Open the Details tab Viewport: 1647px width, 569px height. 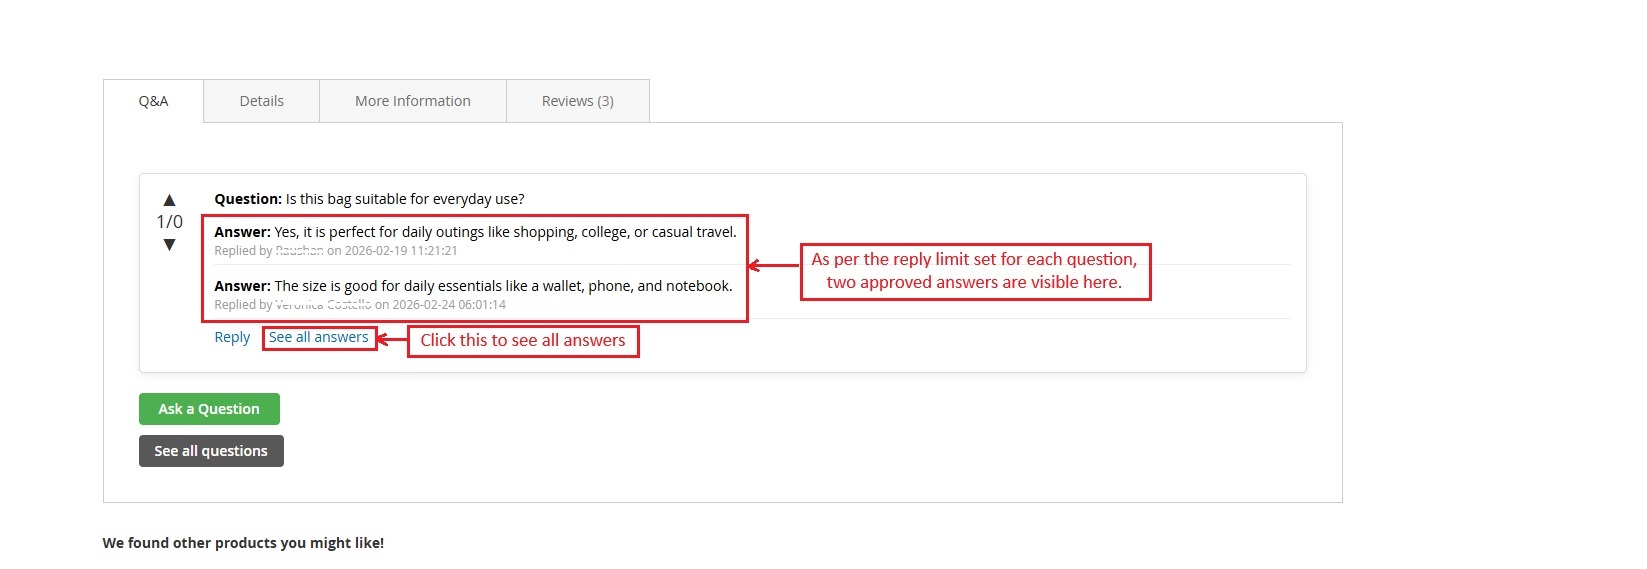point(261,101)
